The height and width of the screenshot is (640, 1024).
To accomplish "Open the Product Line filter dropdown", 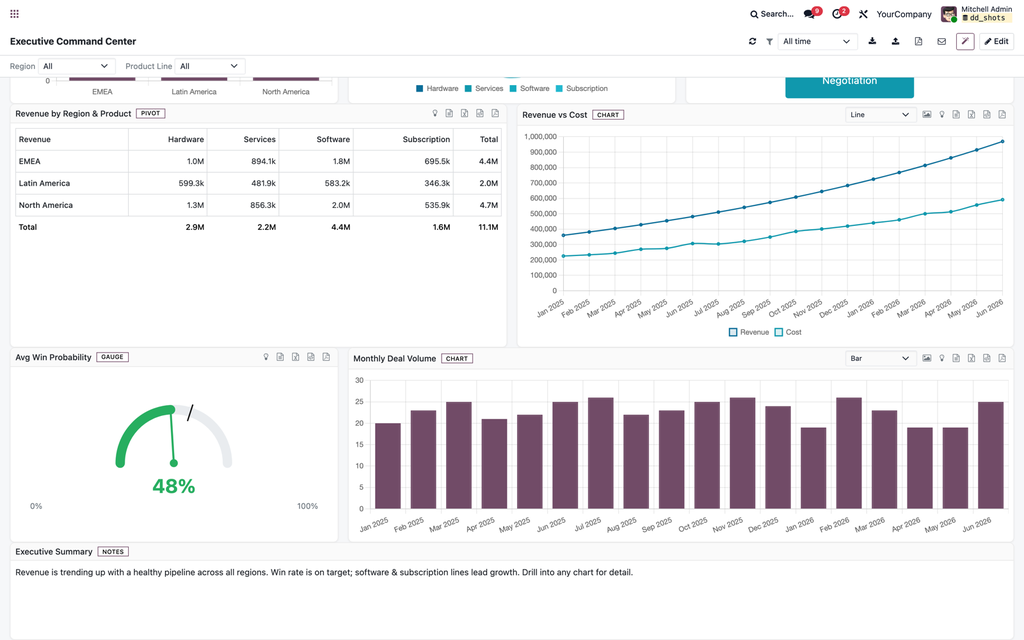I will (x=210, y=66).
